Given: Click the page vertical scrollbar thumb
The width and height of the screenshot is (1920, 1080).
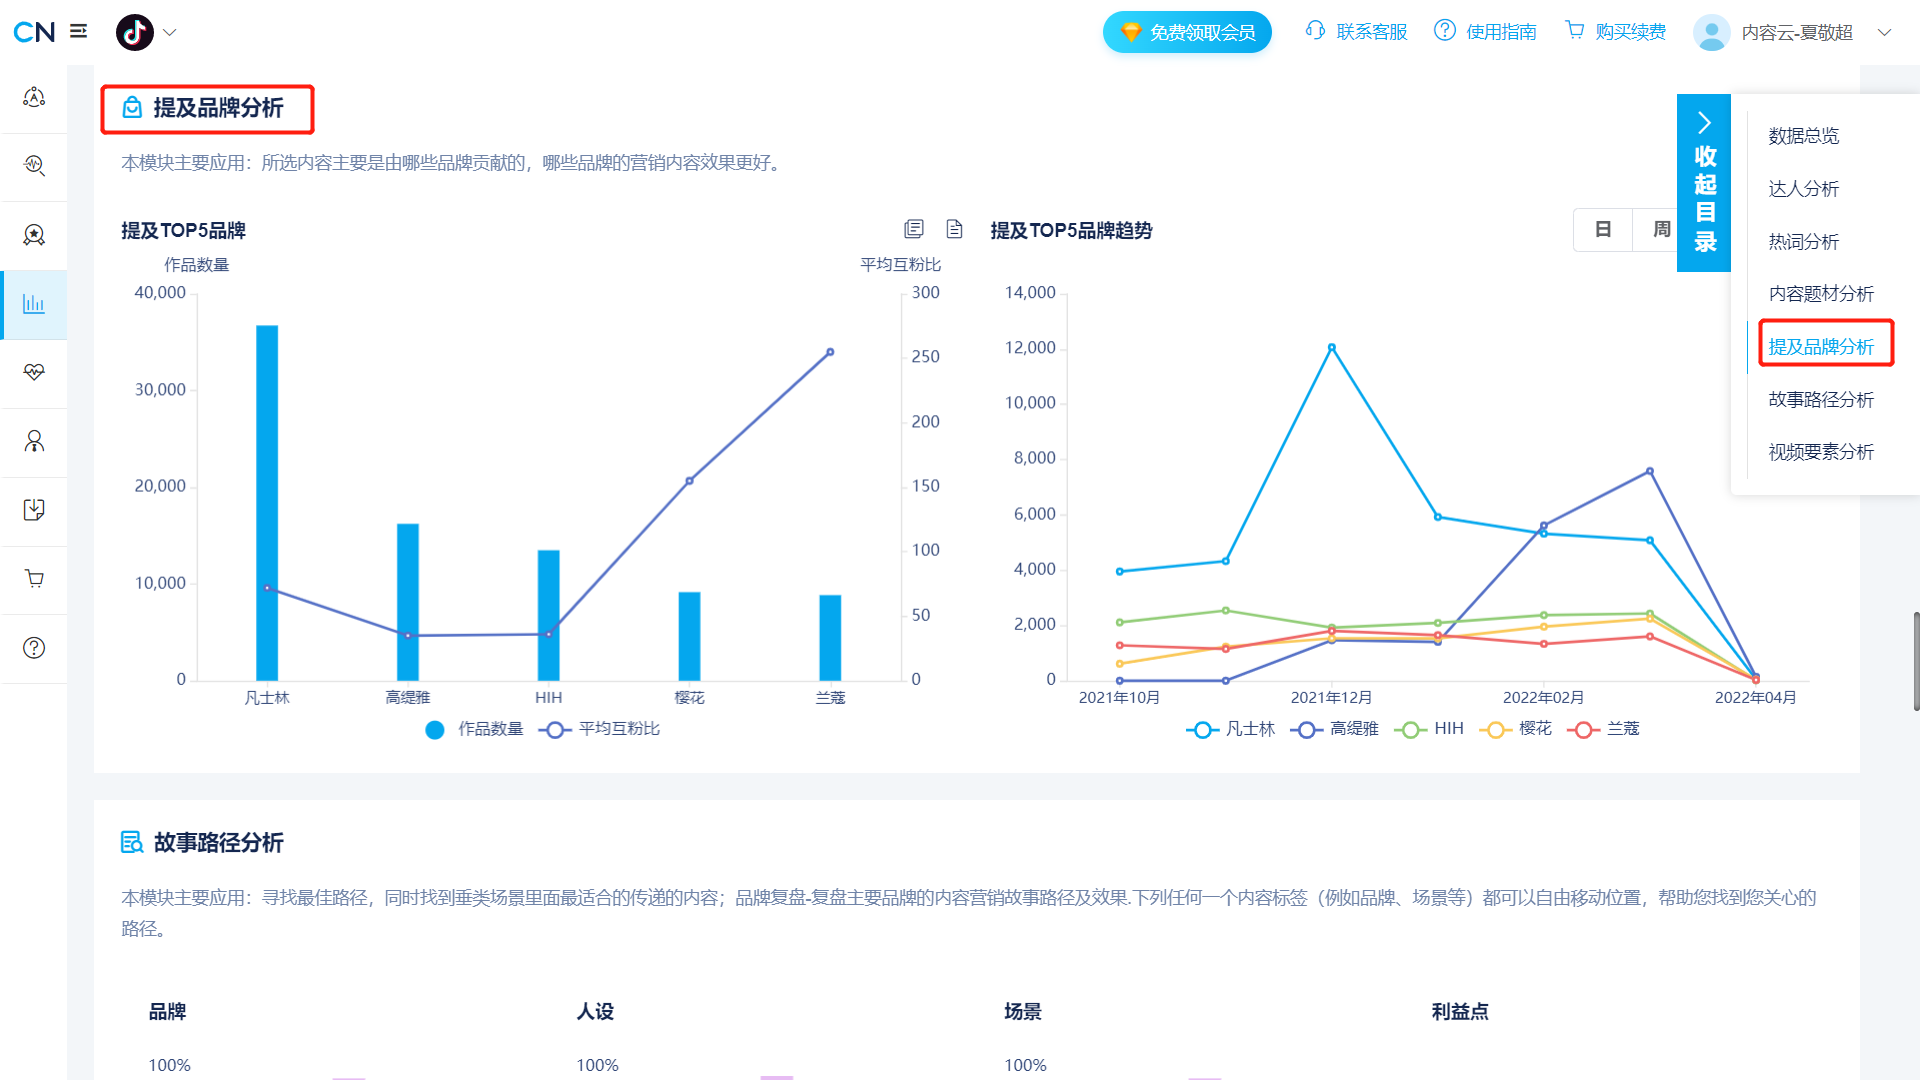Looking at the screenshot, I should pyautogui.click(x=1916, y=662).
